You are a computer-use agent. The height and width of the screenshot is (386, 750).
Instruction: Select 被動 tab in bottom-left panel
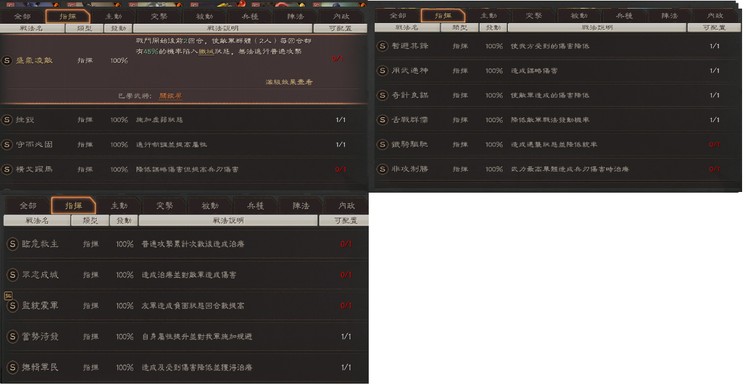pyautogui.click(x=210, y=206)
